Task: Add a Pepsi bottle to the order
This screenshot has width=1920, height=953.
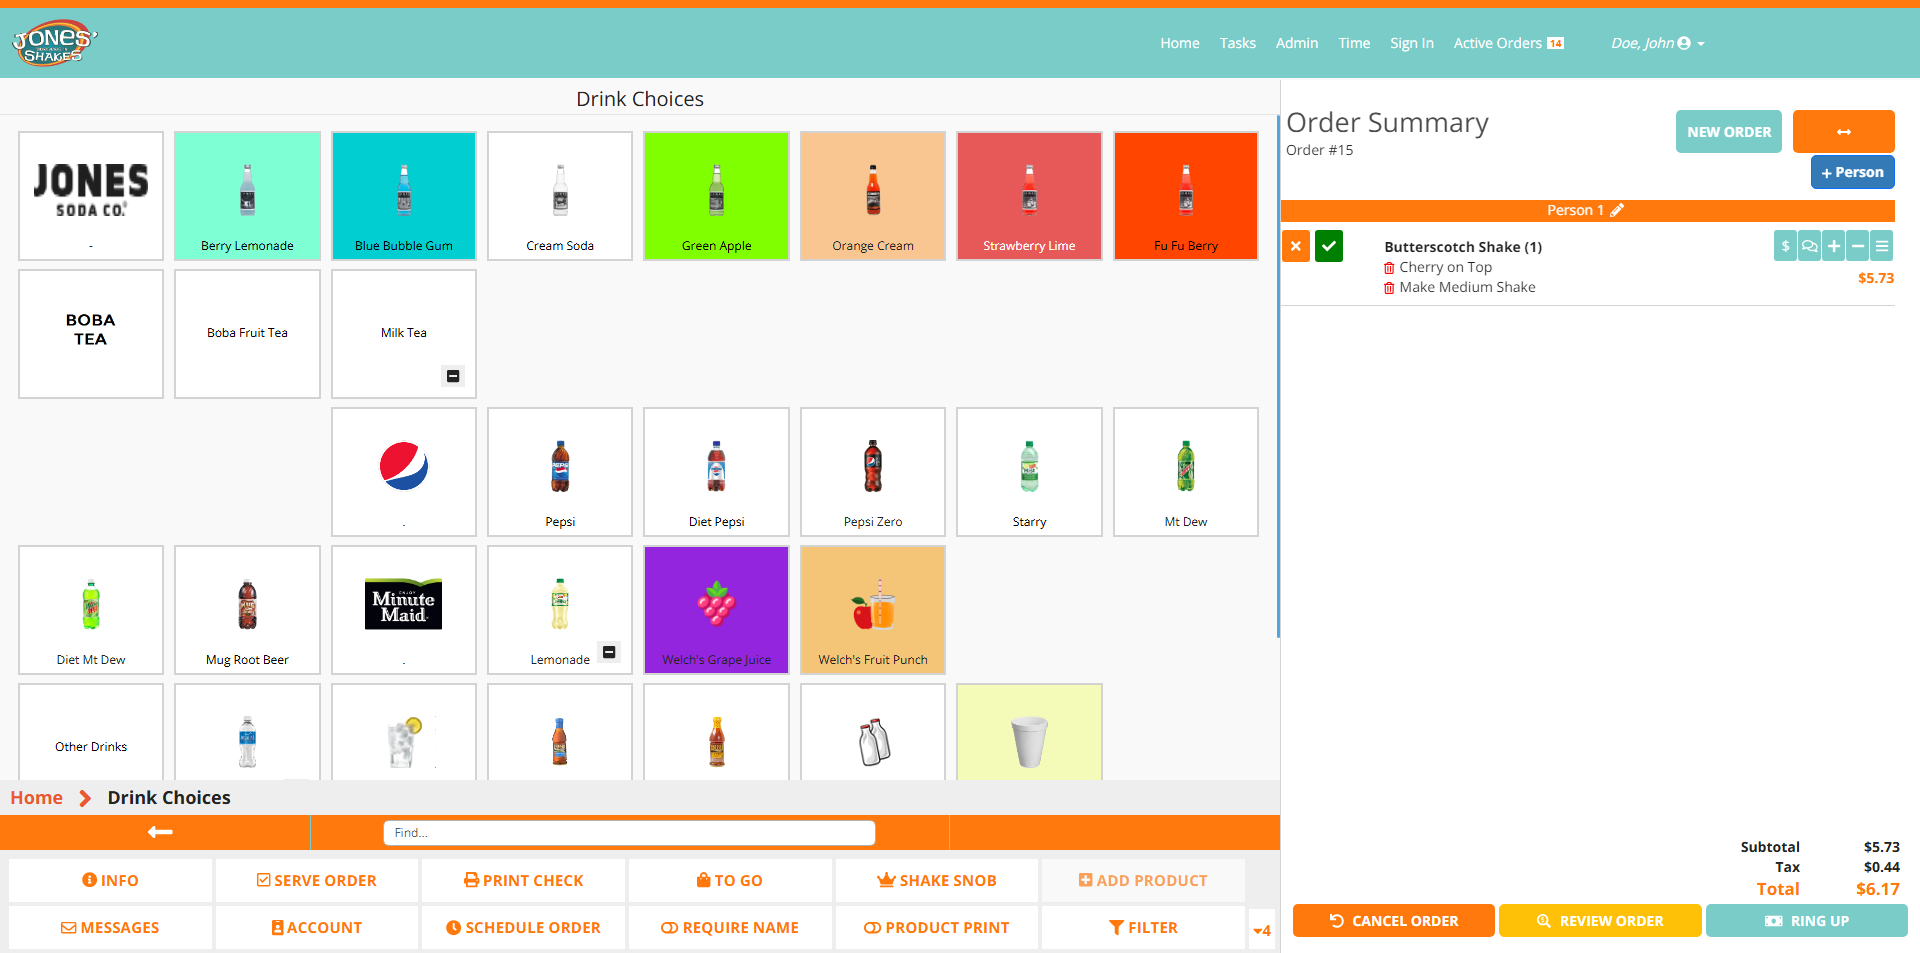Action: click(560, 472)
